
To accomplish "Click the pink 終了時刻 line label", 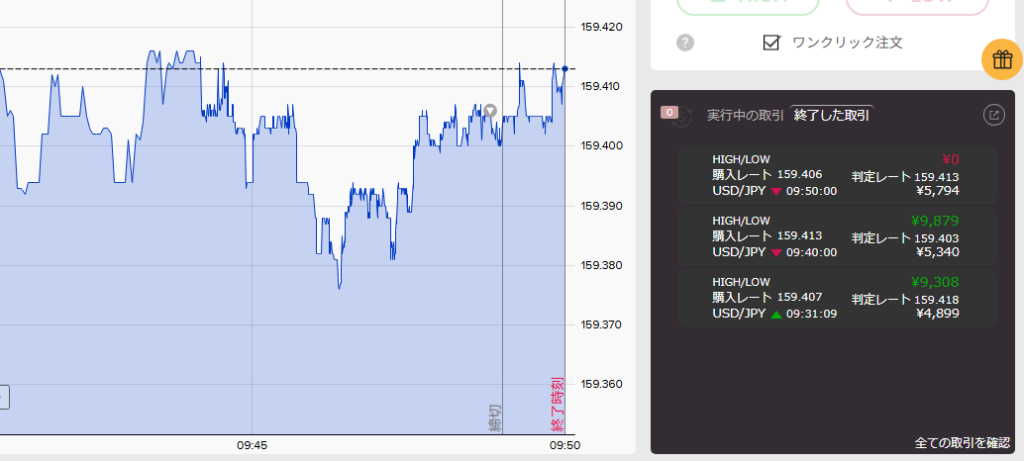I will tap(558, 404).
